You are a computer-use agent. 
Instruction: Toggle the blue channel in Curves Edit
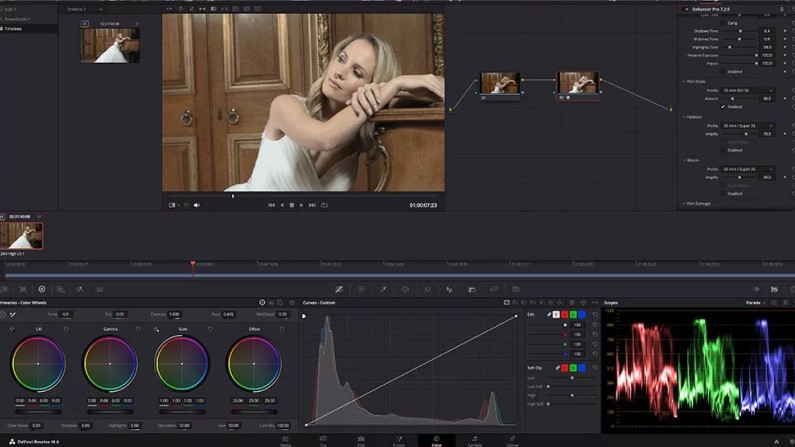[582, 315]
